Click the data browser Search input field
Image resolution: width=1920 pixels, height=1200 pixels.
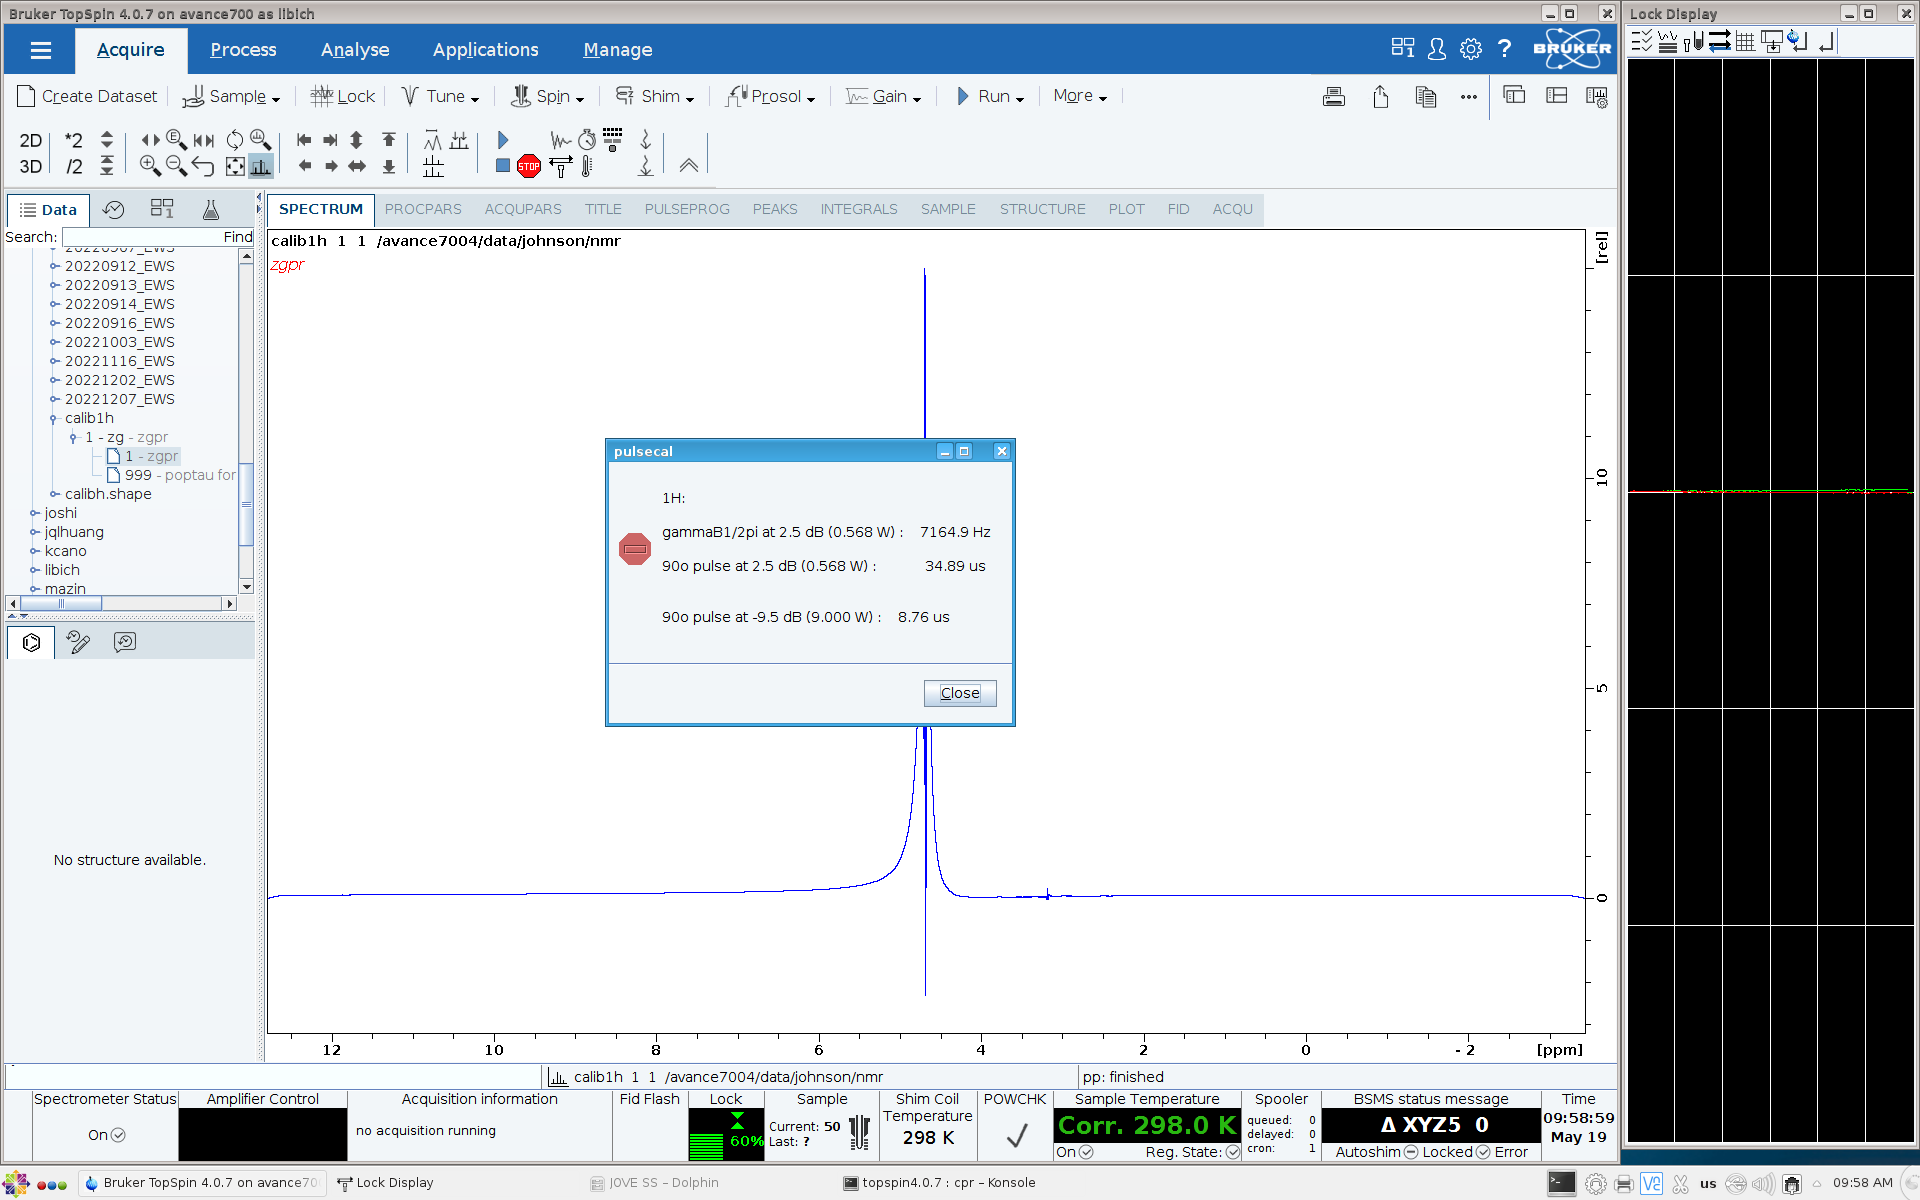tap(140, 237)
